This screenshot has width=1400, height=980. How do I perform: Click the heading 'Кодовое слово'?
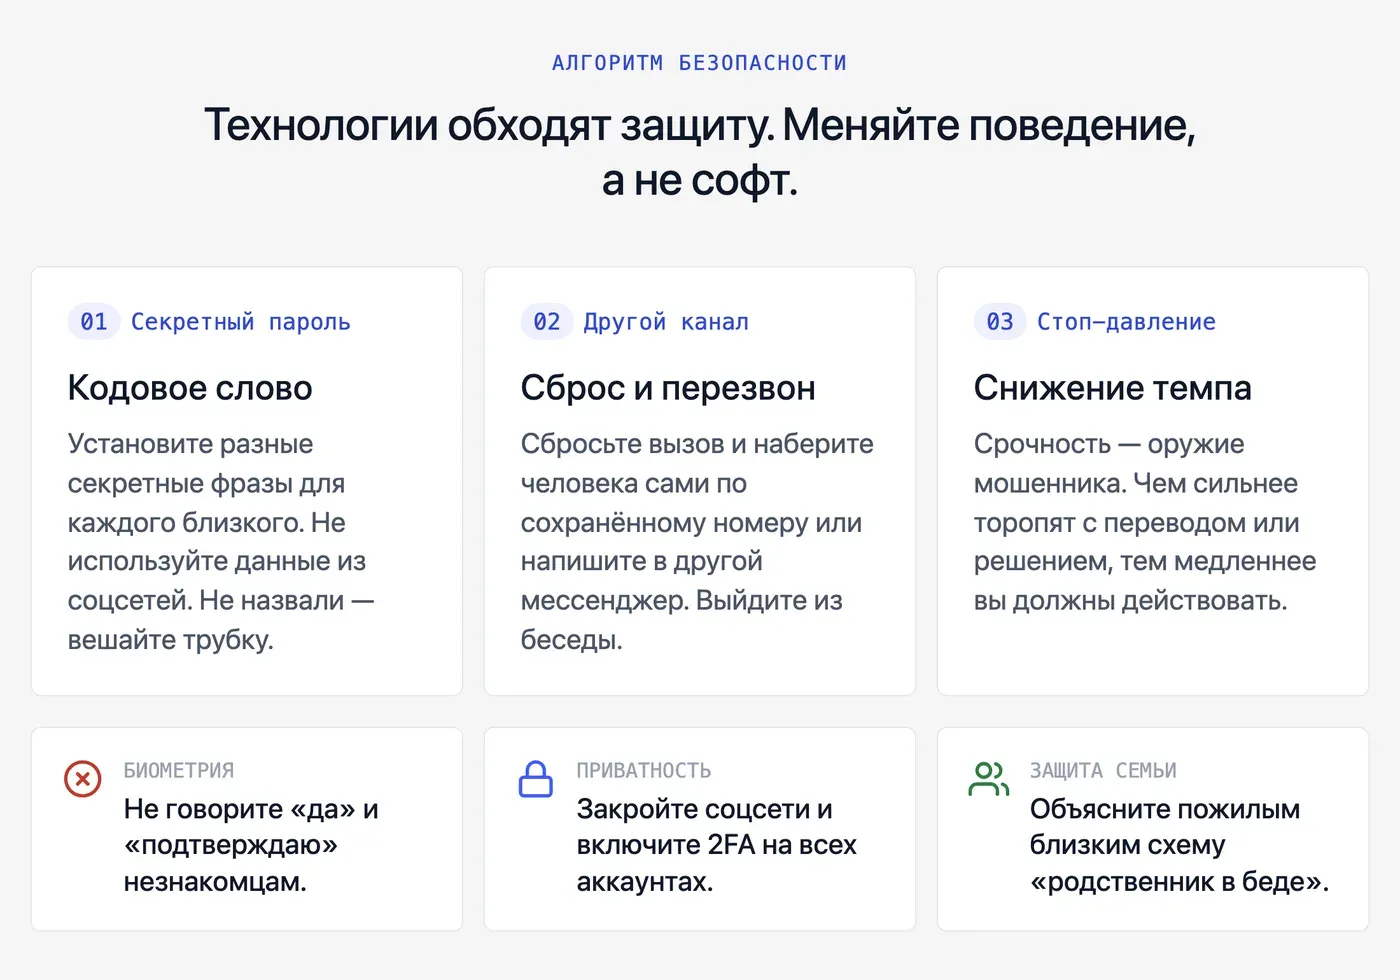pyautogui.click(x=190, y=388)
